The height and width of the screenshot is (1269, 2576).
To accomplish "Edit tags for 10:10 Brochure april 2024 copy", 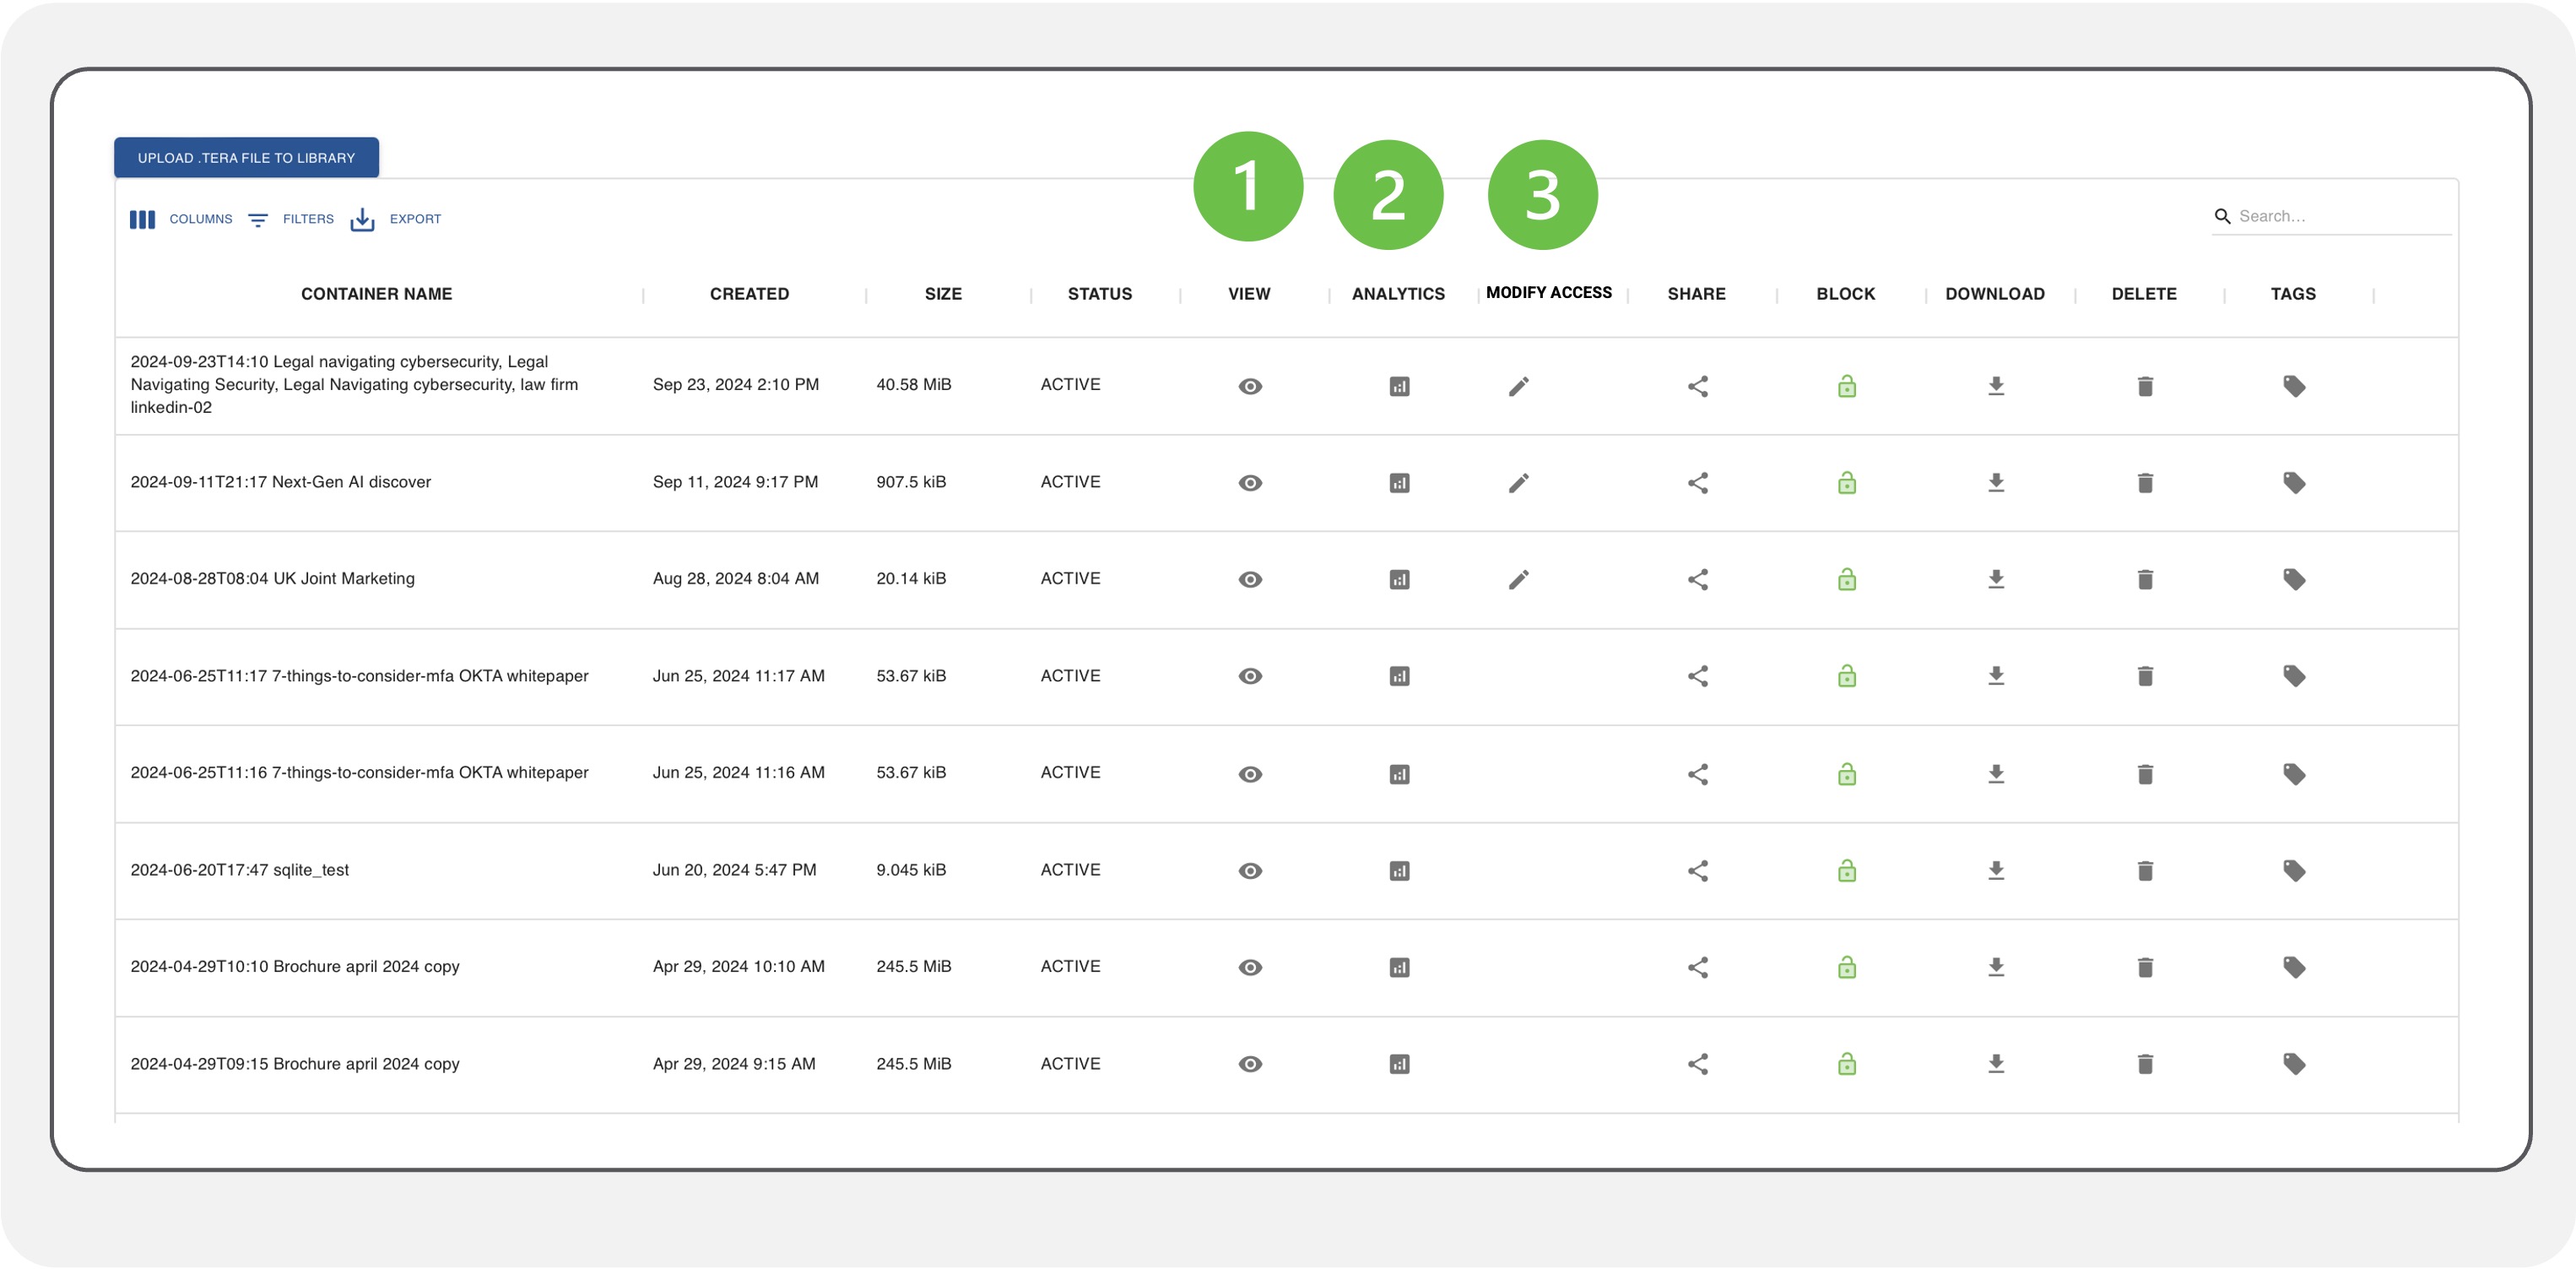I will 2294,968.
